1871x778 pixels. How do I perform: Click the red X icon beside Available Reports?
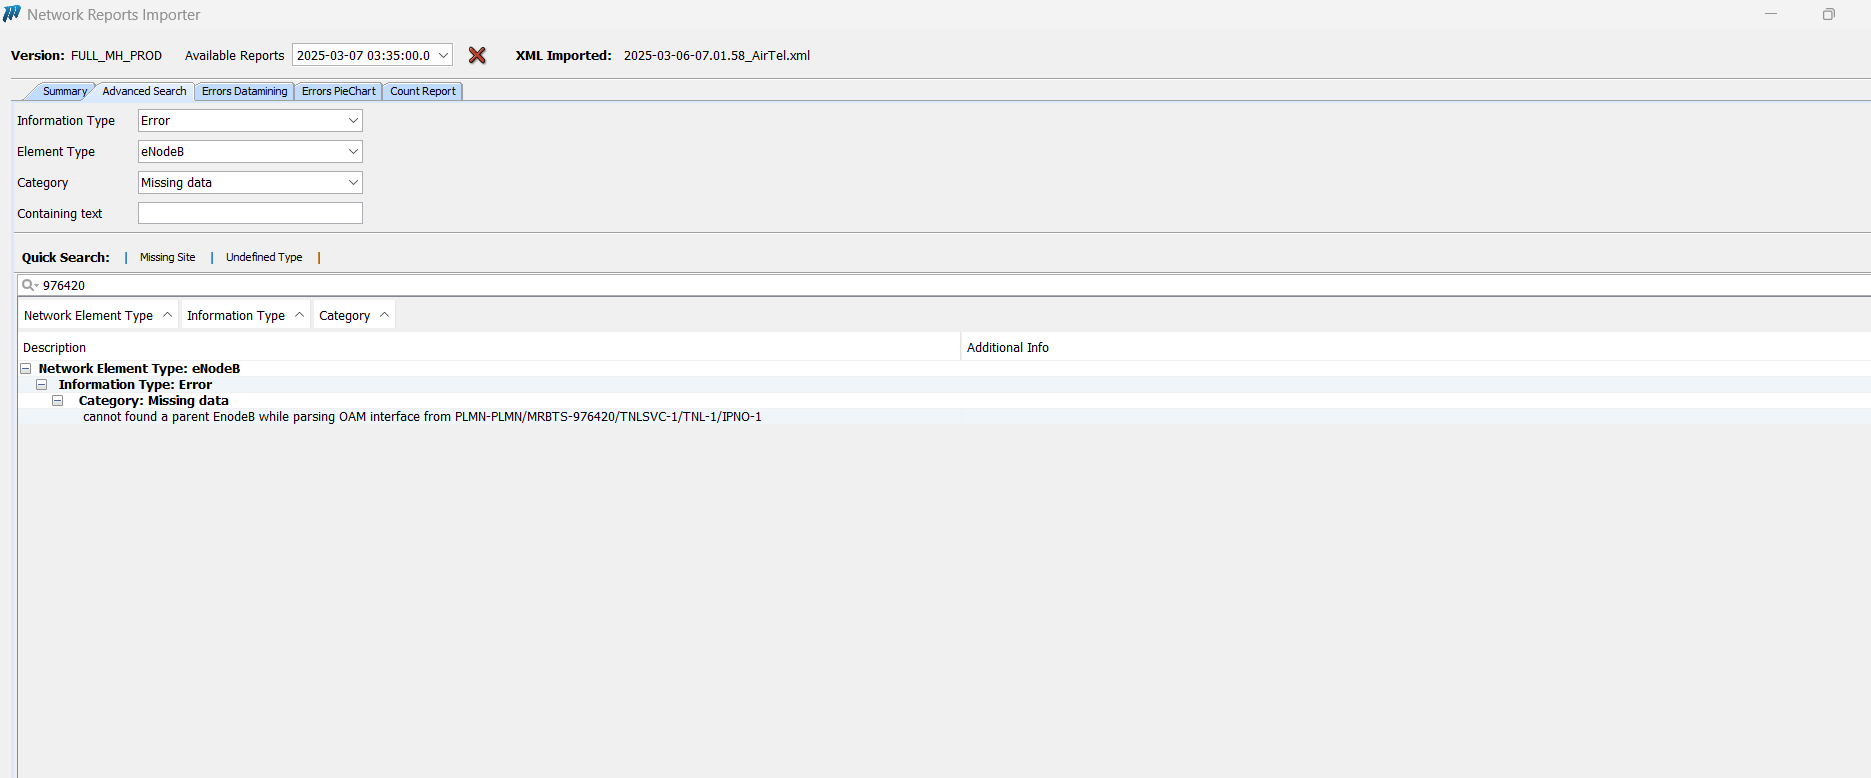[477, 56]
